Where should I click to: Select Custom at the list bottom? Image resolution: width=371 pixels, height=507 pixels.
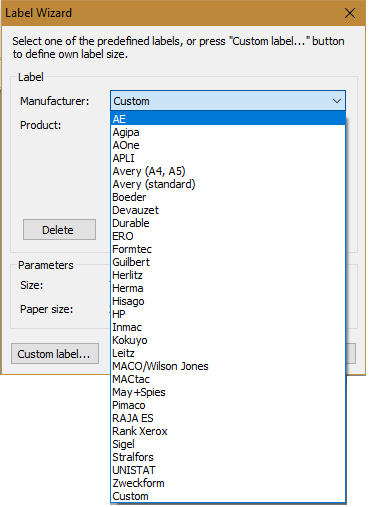(228, 496)
